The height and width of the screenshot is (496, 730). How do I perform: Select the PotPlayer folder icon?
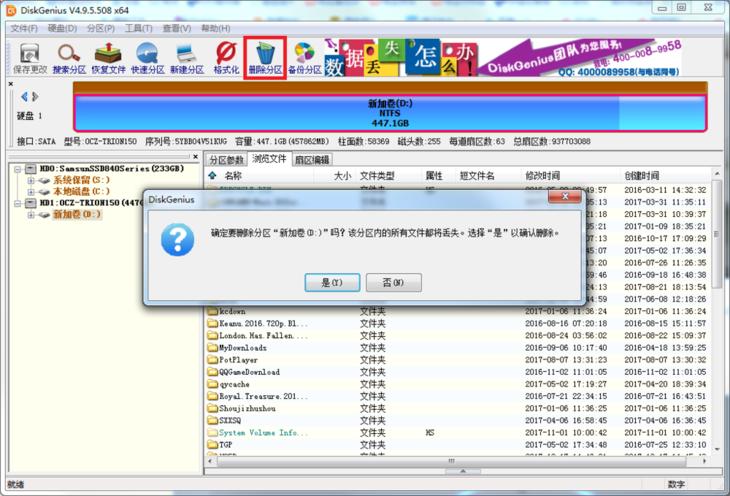point(213,360)
